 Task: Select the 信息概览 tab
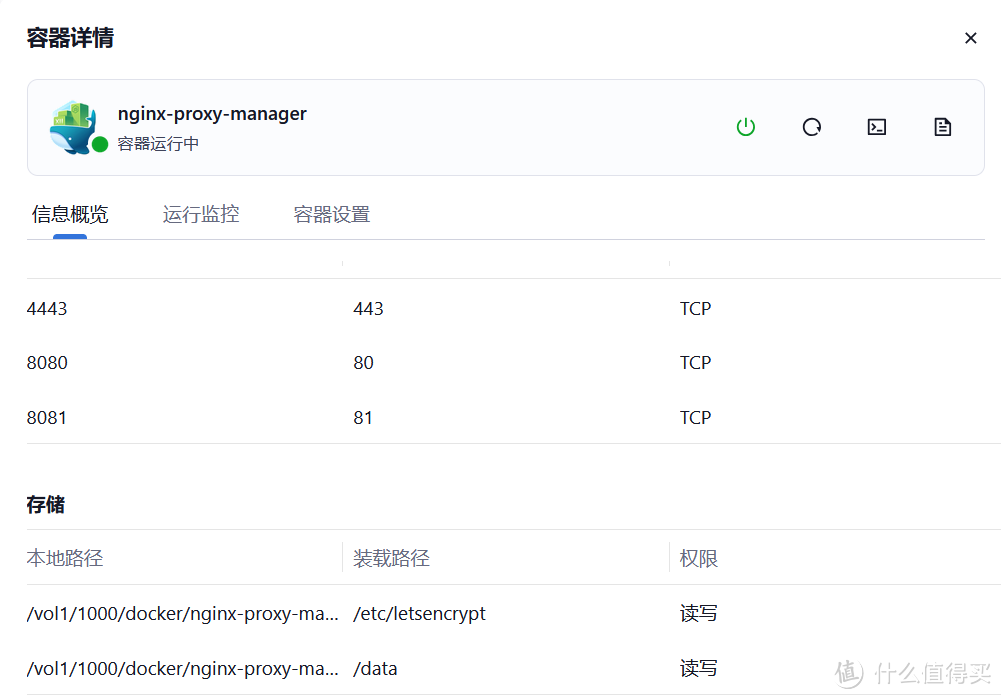tap(70, 214)
